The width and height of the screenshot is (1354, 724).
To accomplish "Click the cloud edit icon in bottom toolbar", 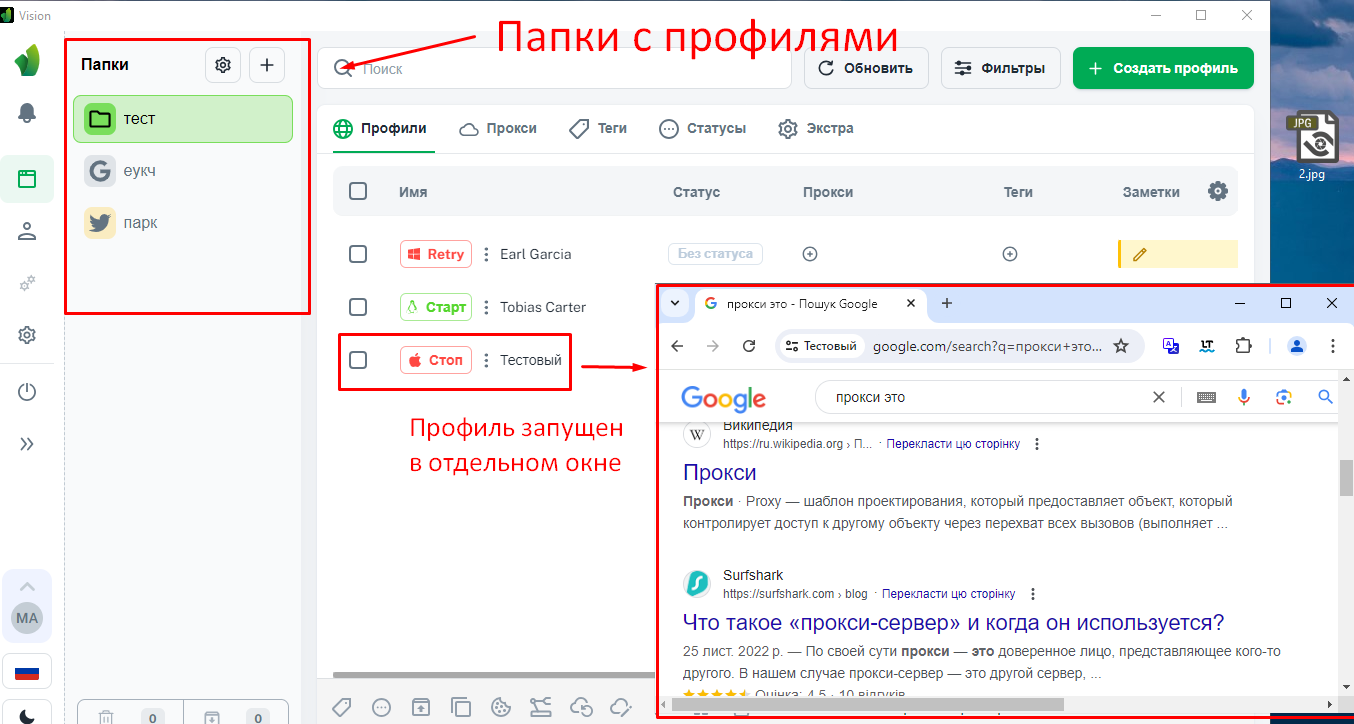I will 621,707.
